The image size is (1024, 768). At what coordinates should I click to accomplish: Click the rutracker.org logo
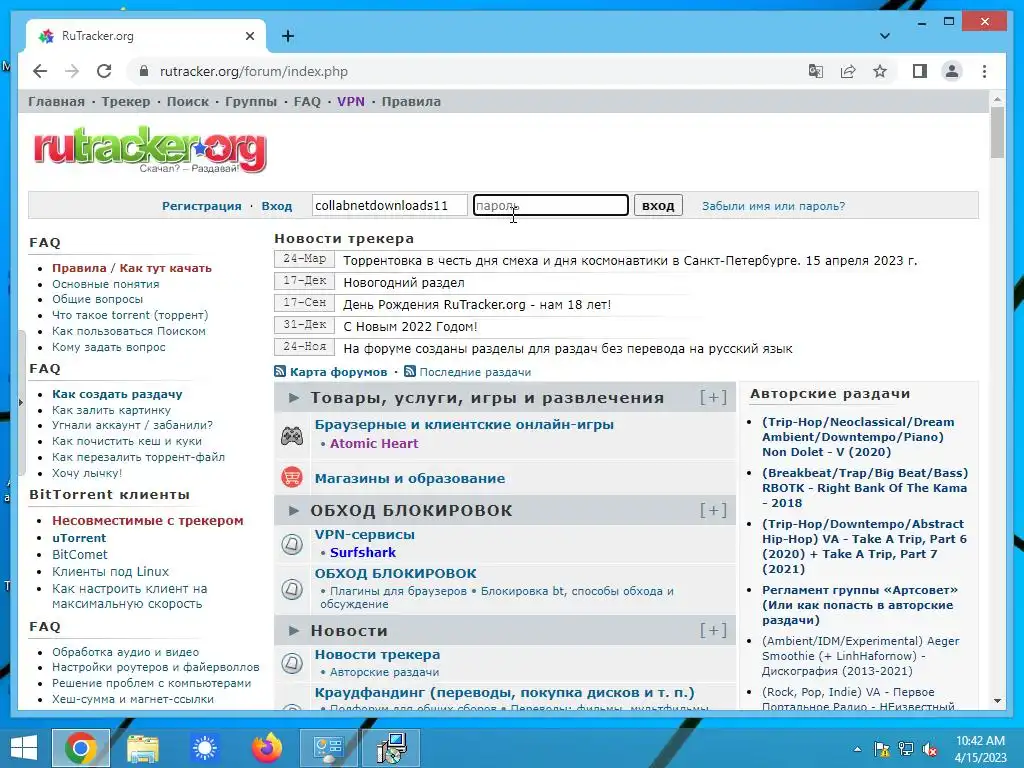pyautogui.click(x=150, y=150)
